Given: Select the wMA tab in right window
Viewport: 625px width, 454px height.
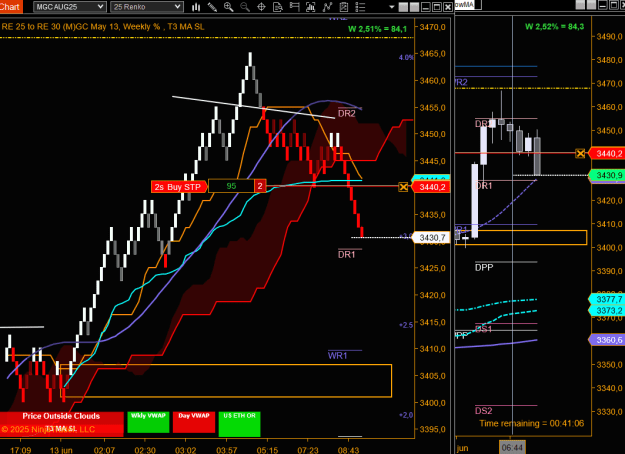Looking at the screenshot, I should click(x=467, y=4).
